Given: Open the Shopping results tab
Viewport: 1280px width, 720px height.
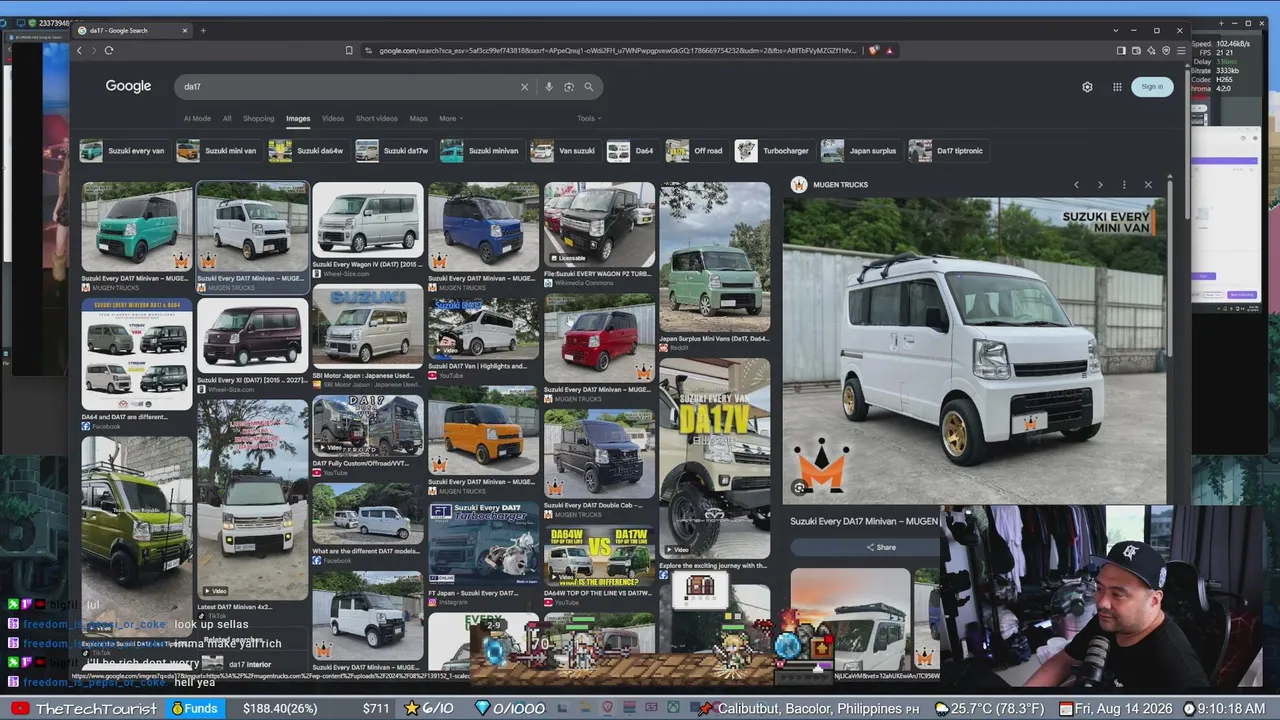Looking at the screenshot, I should 258,118.
